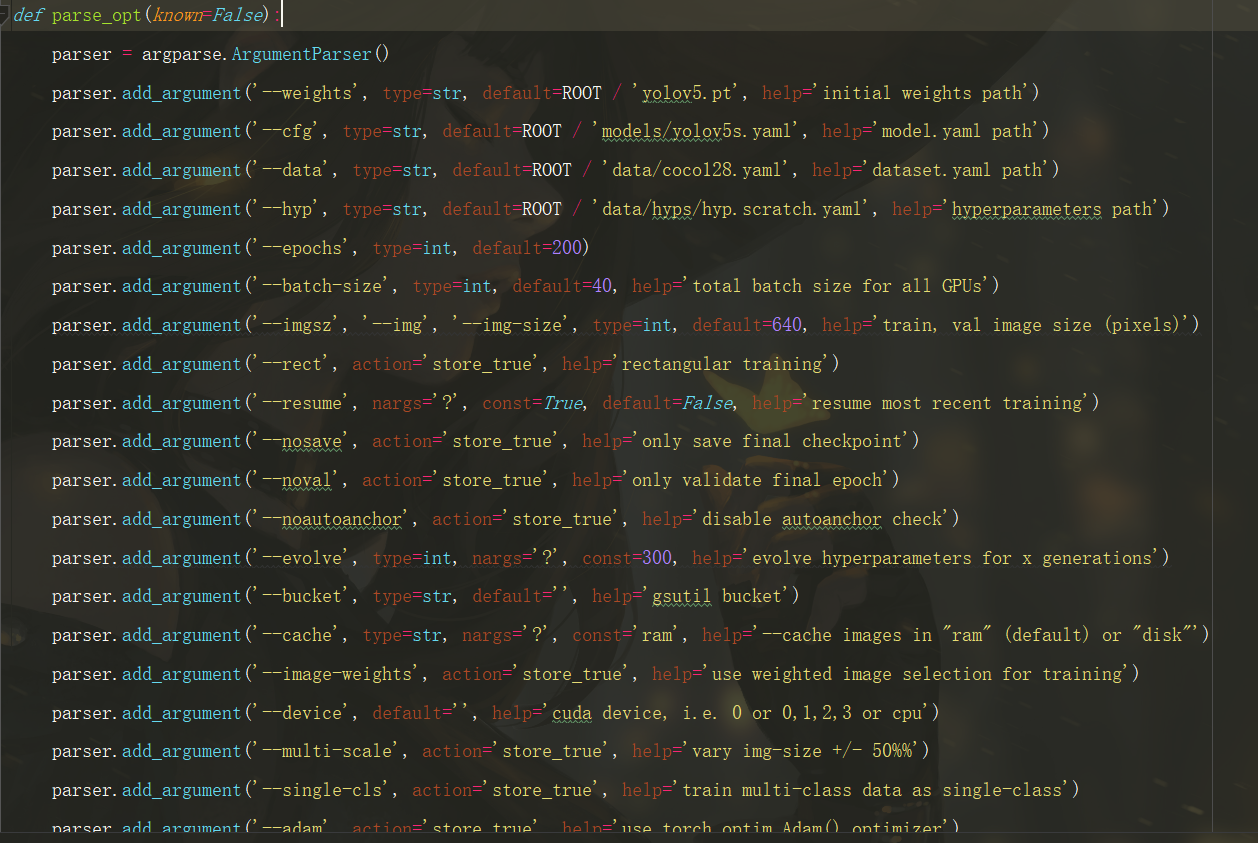Click 'only save final checkpoint' help text
This screenshot has height=843, width=1258.
(x=771, y=441)
